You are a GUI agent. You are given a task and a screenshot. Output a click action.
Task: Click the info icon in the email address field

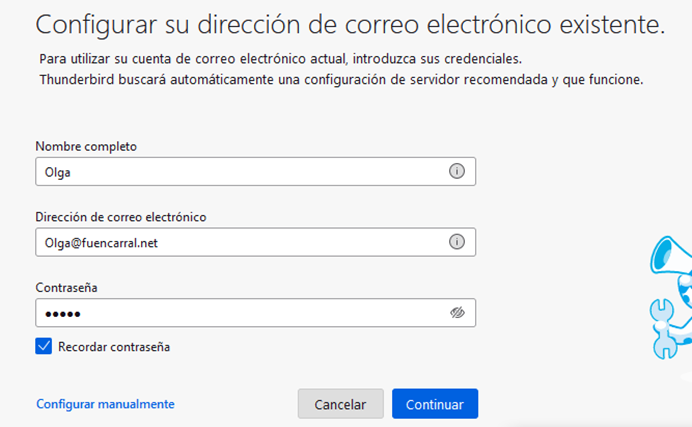tap(457, 242)
